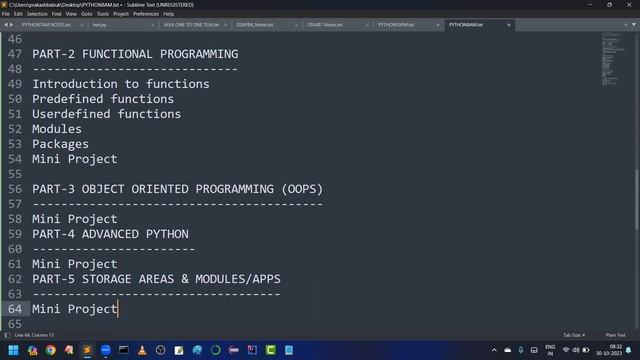
Task: Switch to the JAVA ONE TO ONE TEJA.txt tab
Action: (191, 25)
